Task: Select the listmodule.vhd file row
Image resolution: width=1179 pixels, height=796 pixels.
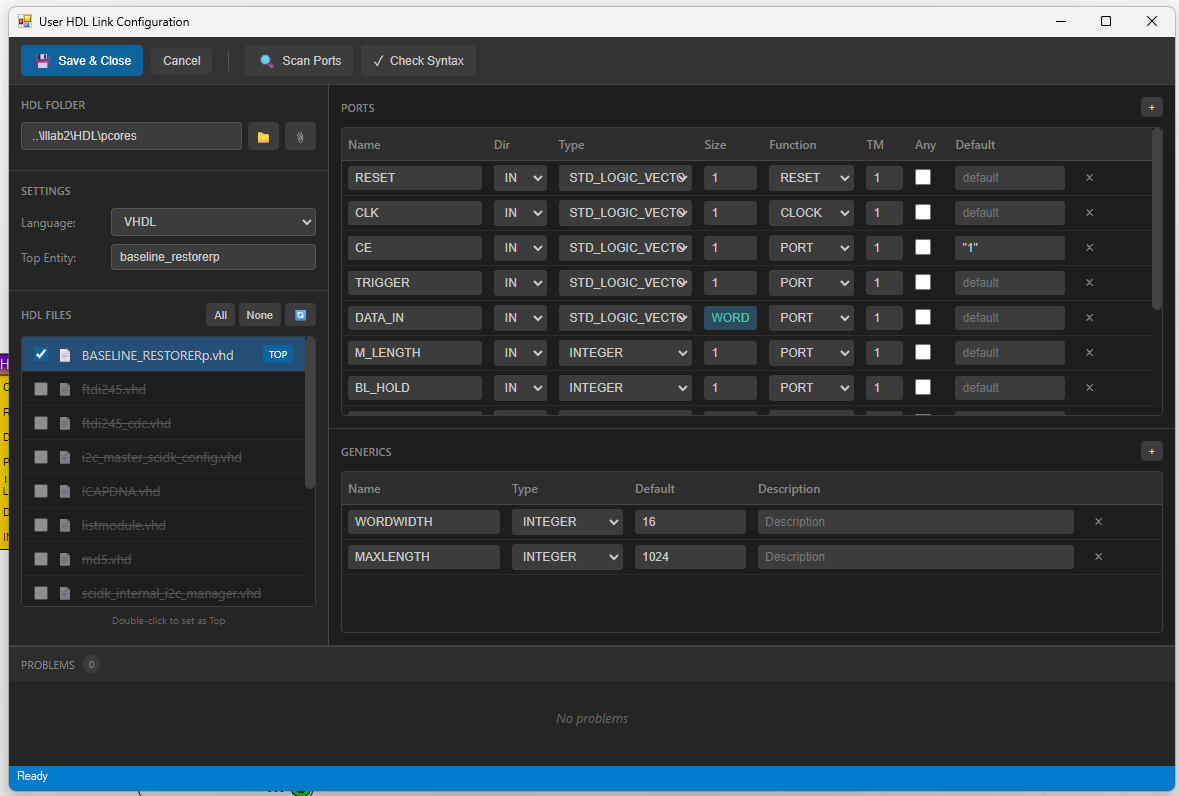Action: click(163, 525)
